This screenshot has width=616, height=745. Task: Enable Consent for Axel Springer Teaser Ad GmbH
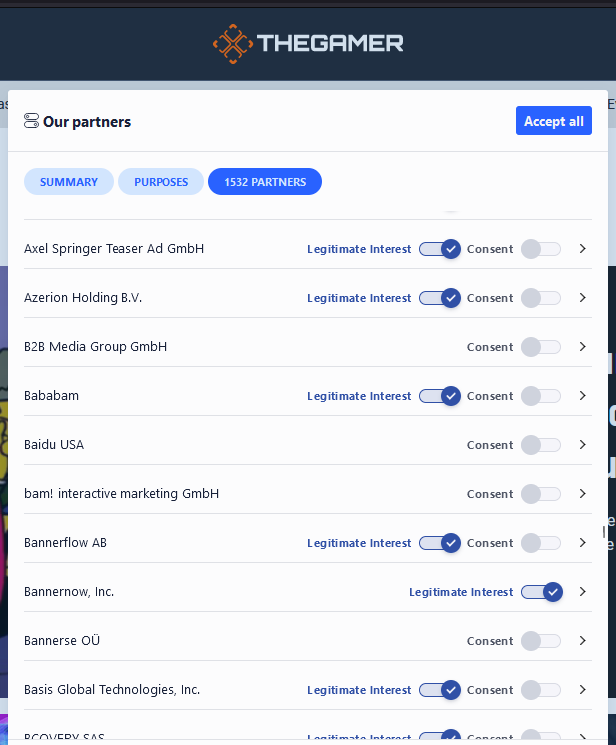[x=541, y=249]
